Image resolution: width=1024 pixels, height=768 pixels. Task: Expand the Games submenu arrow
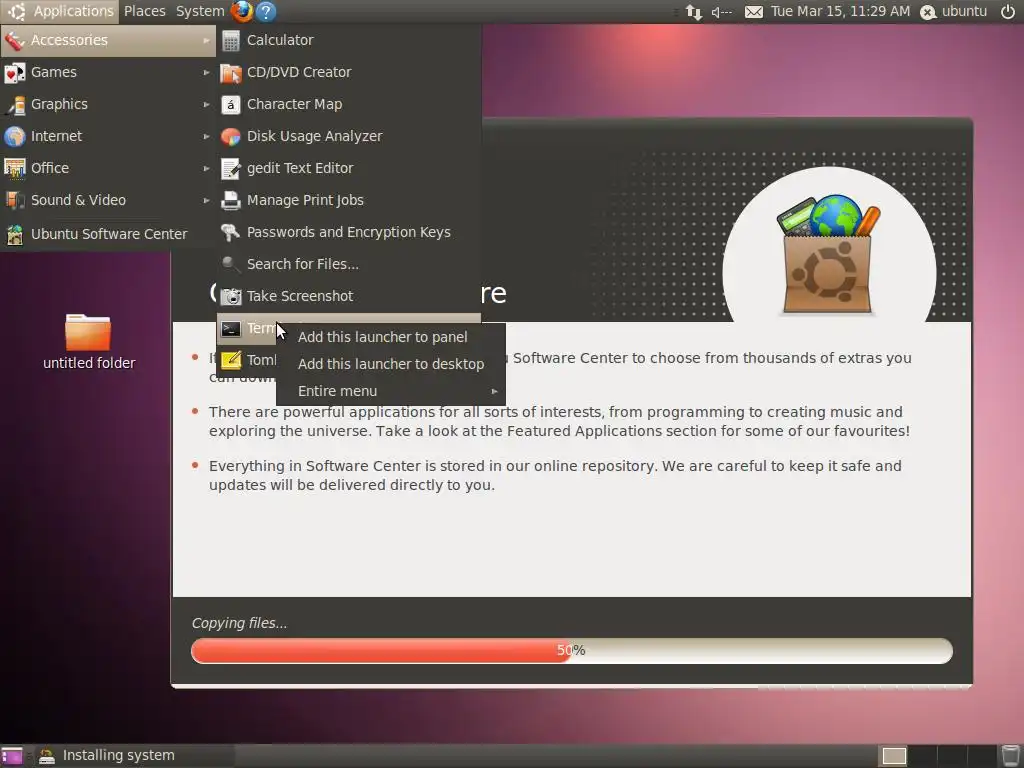[206, 72]
